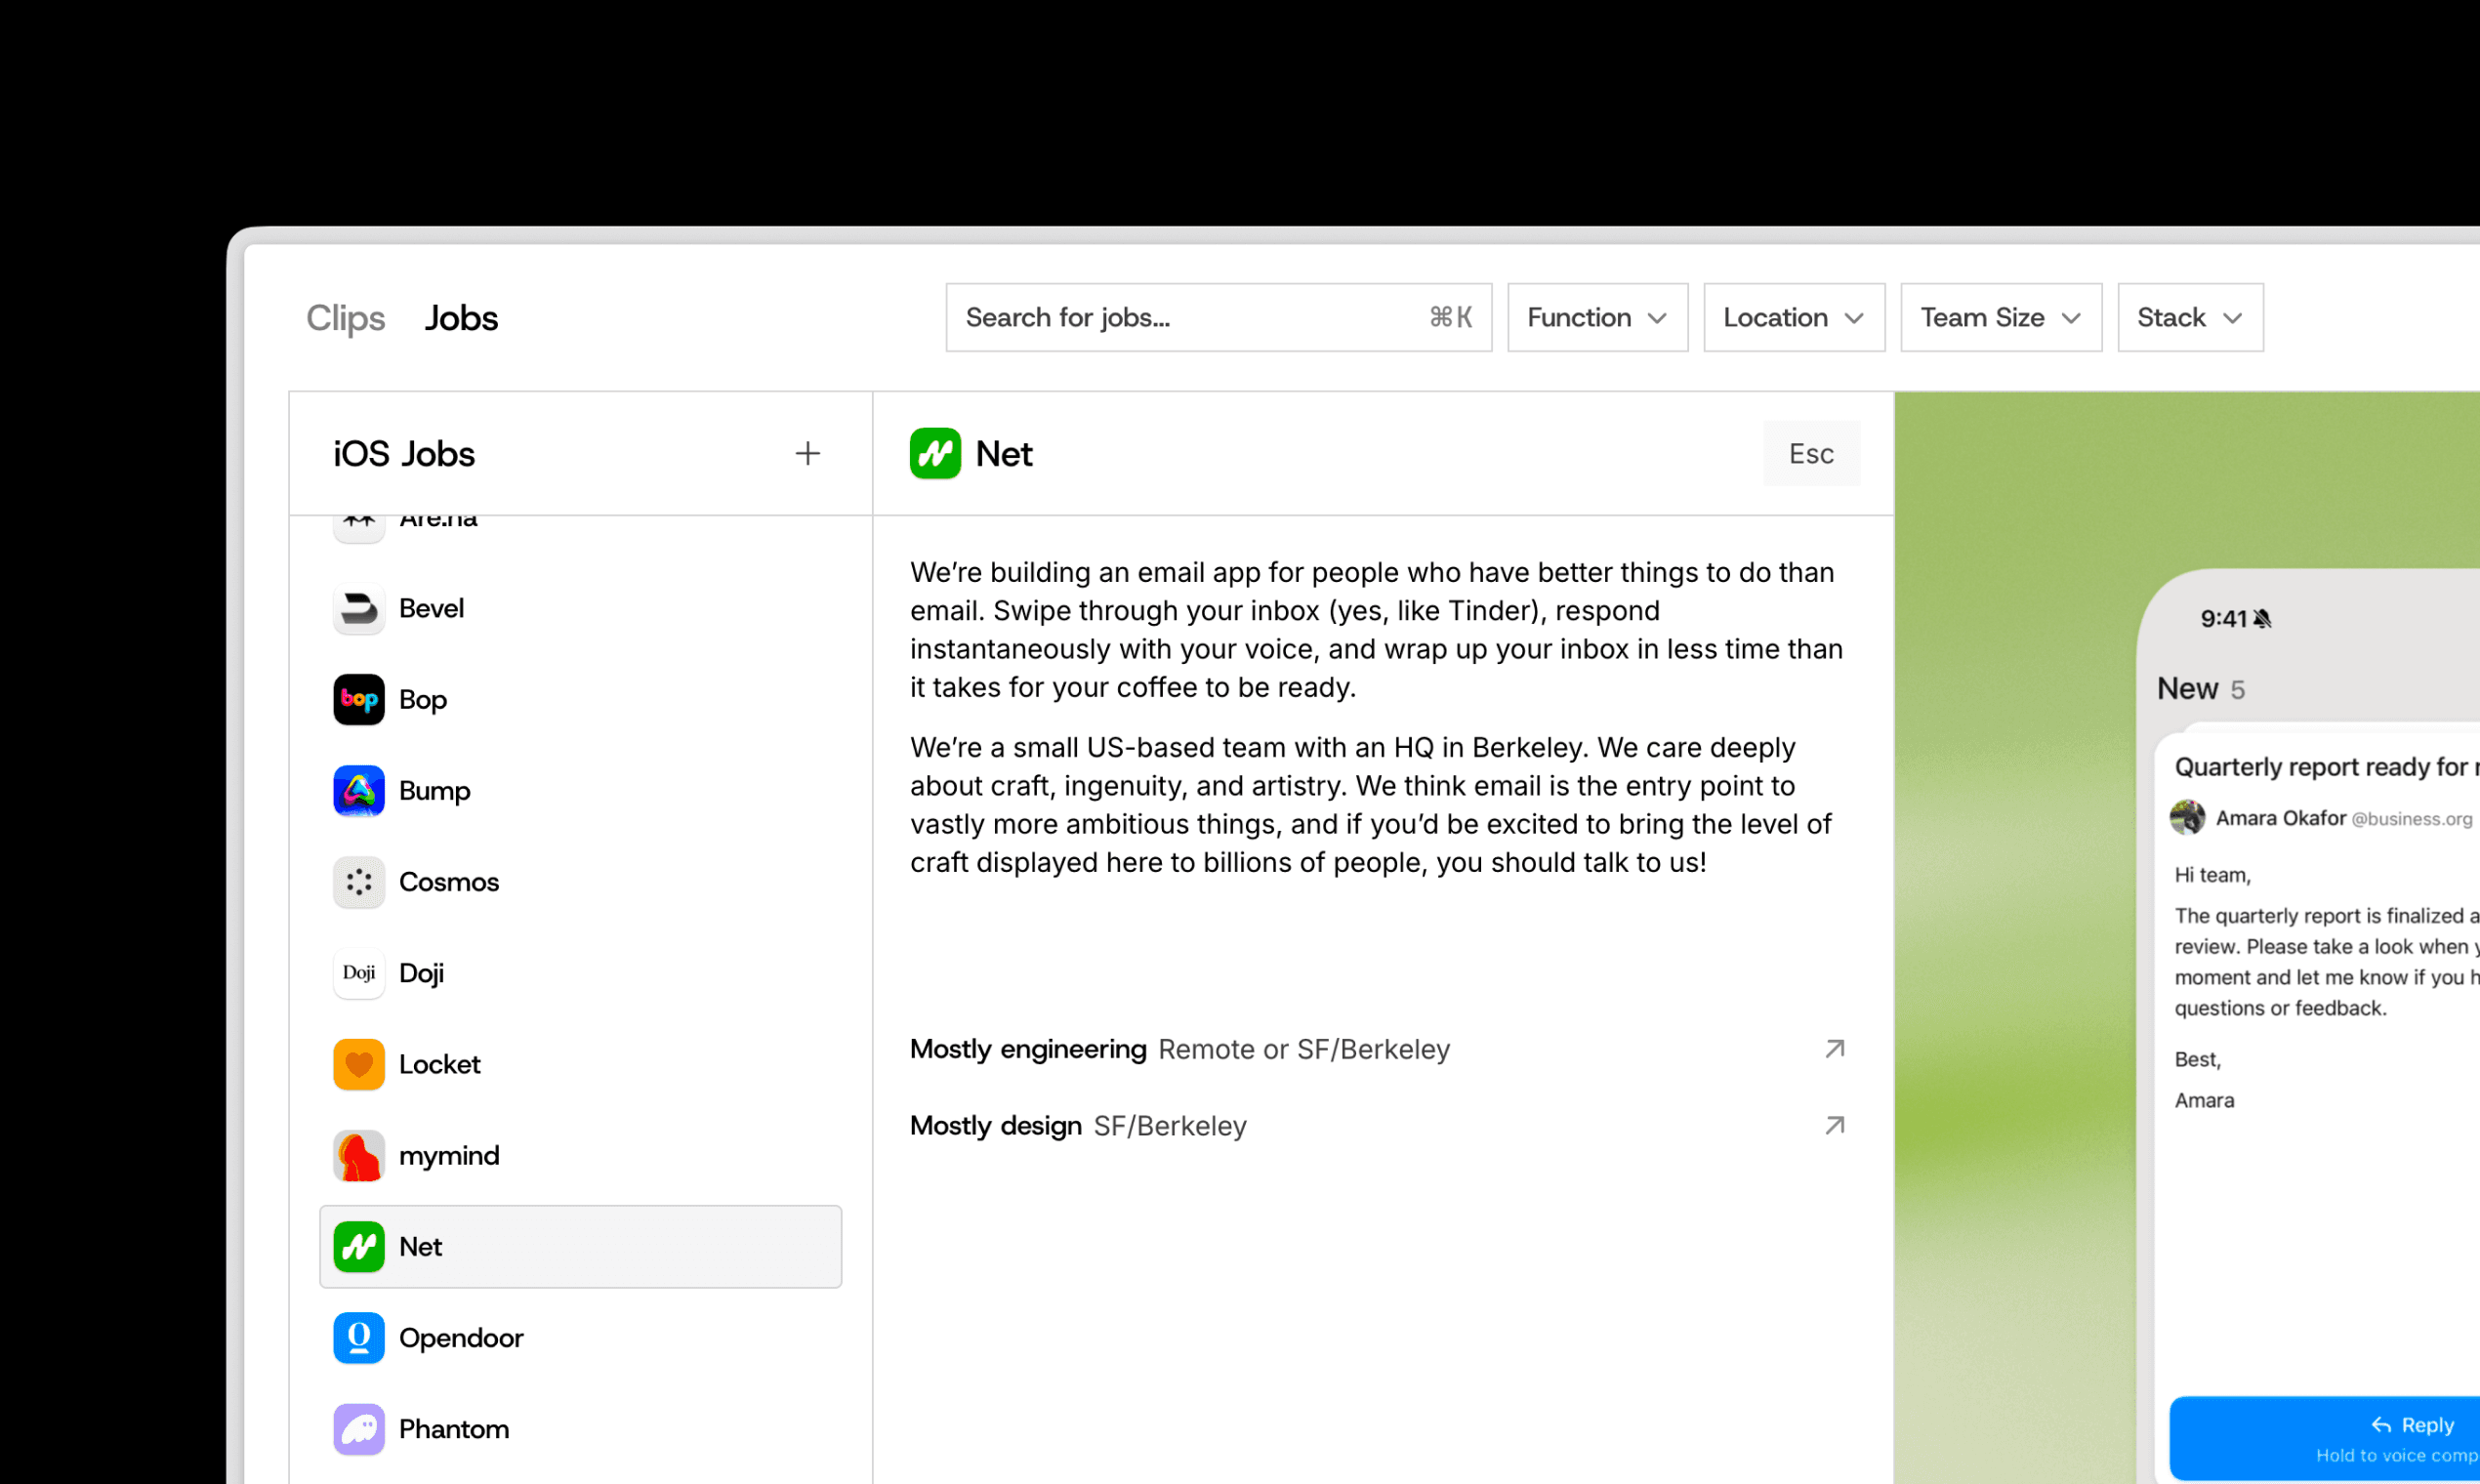This screenshot has height=1484, width=2480.
Task: Switch to the Clips tab
Action: tap(345, 318)
